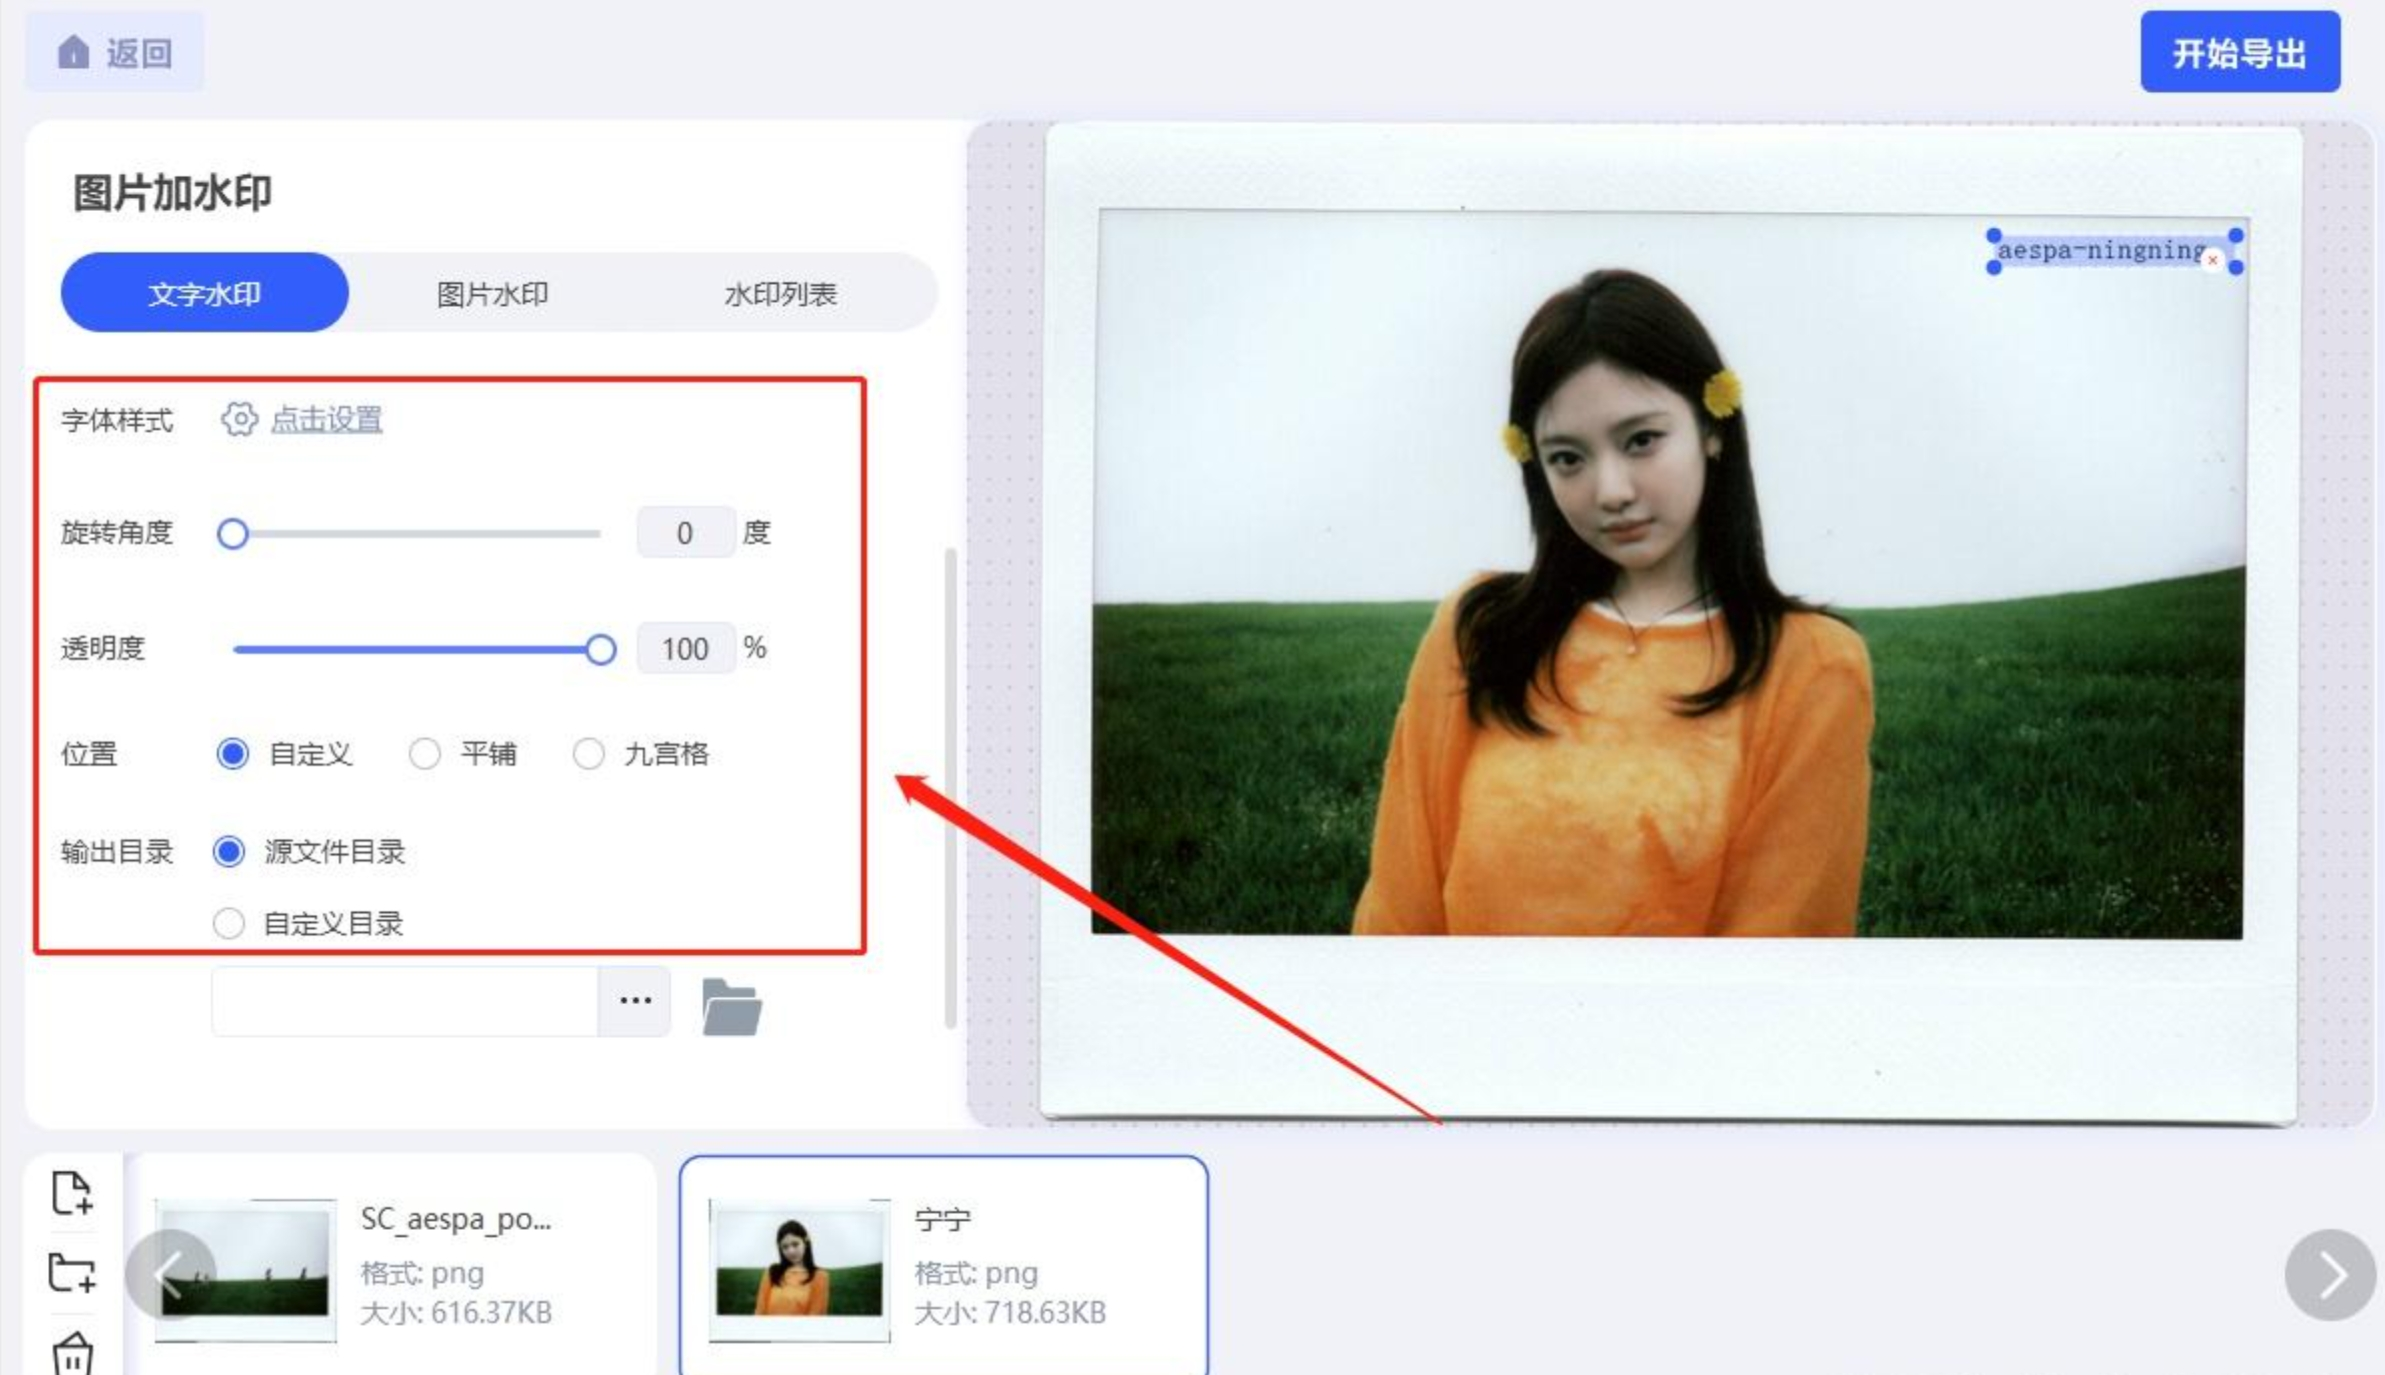Click the 图片加水印 heading
This screenshot has height=1375, width=2385.
pyautogui.click(x=172, y=193)
